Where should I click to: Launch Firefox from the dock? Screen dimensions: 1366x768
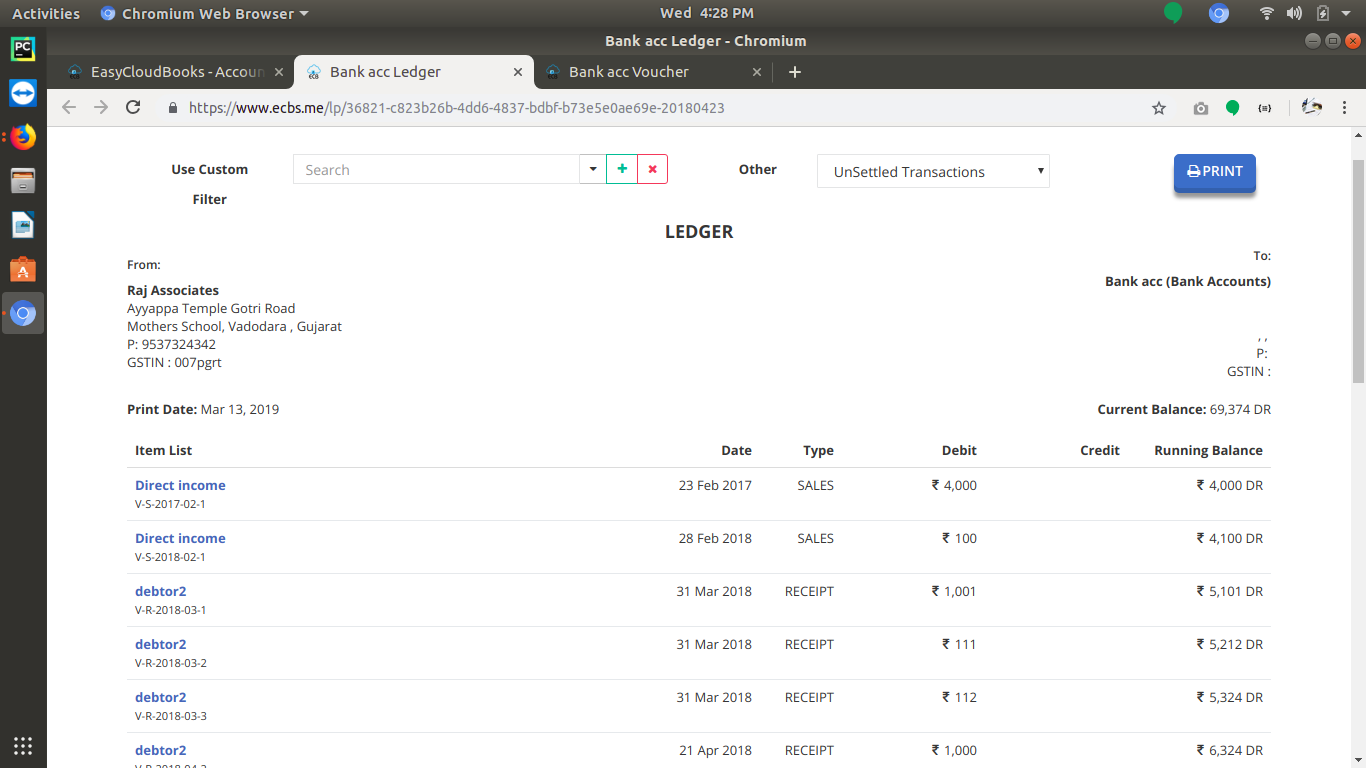click(x=23, y=136)
